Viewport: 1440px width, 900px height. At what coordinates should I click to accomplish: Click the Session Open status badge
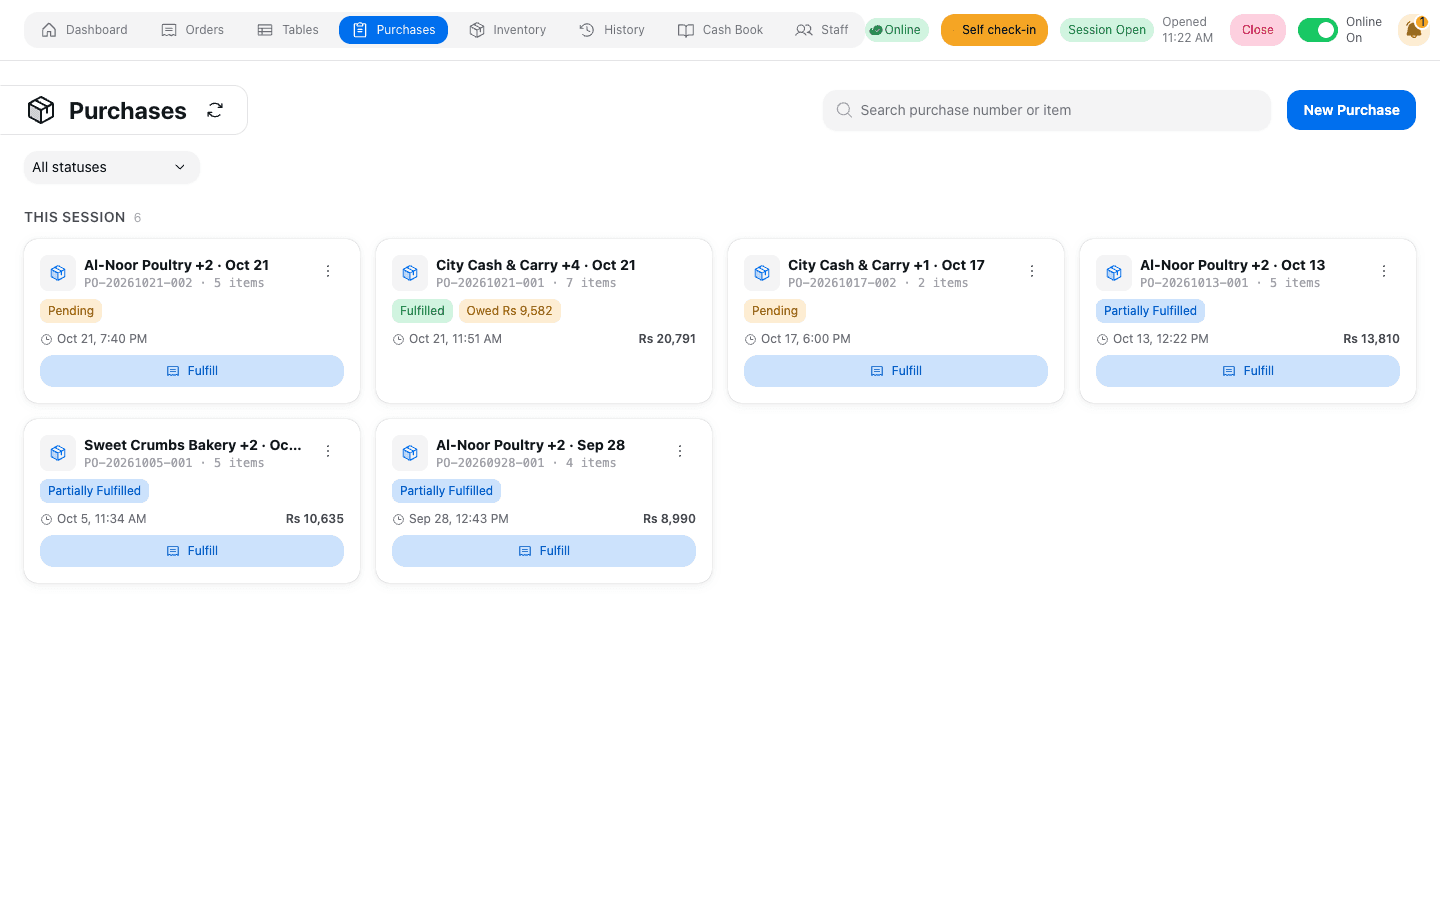(1107, 30)
